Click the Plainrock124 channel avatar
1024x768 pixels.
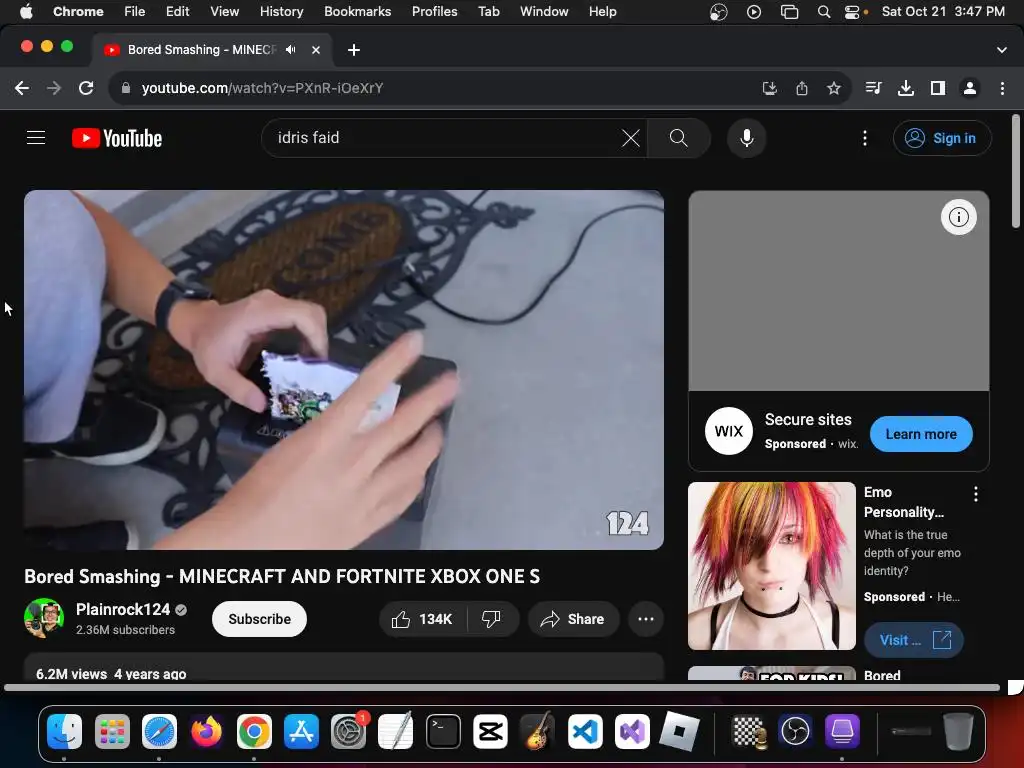(44, 618)
